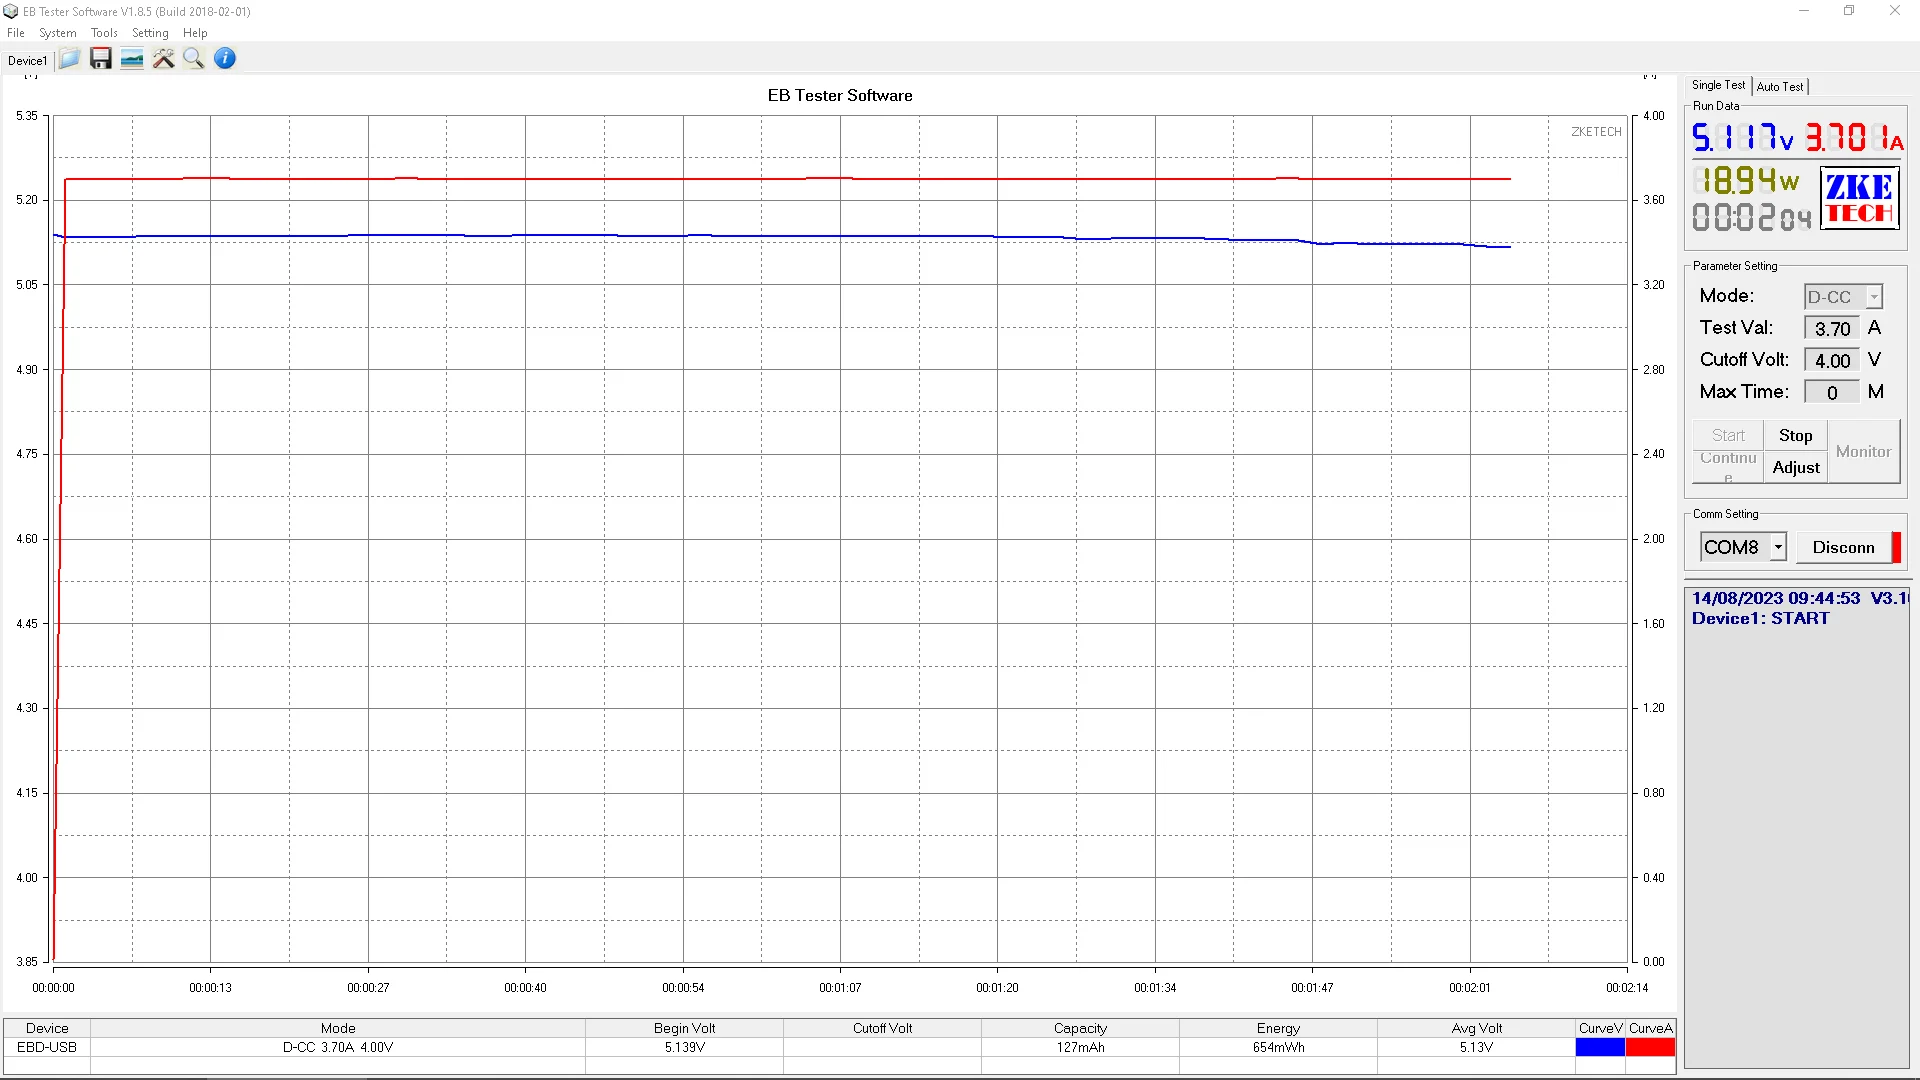Open the Tools menu
Viewport: 1920px width, 1080px height.
coord(104,33)
